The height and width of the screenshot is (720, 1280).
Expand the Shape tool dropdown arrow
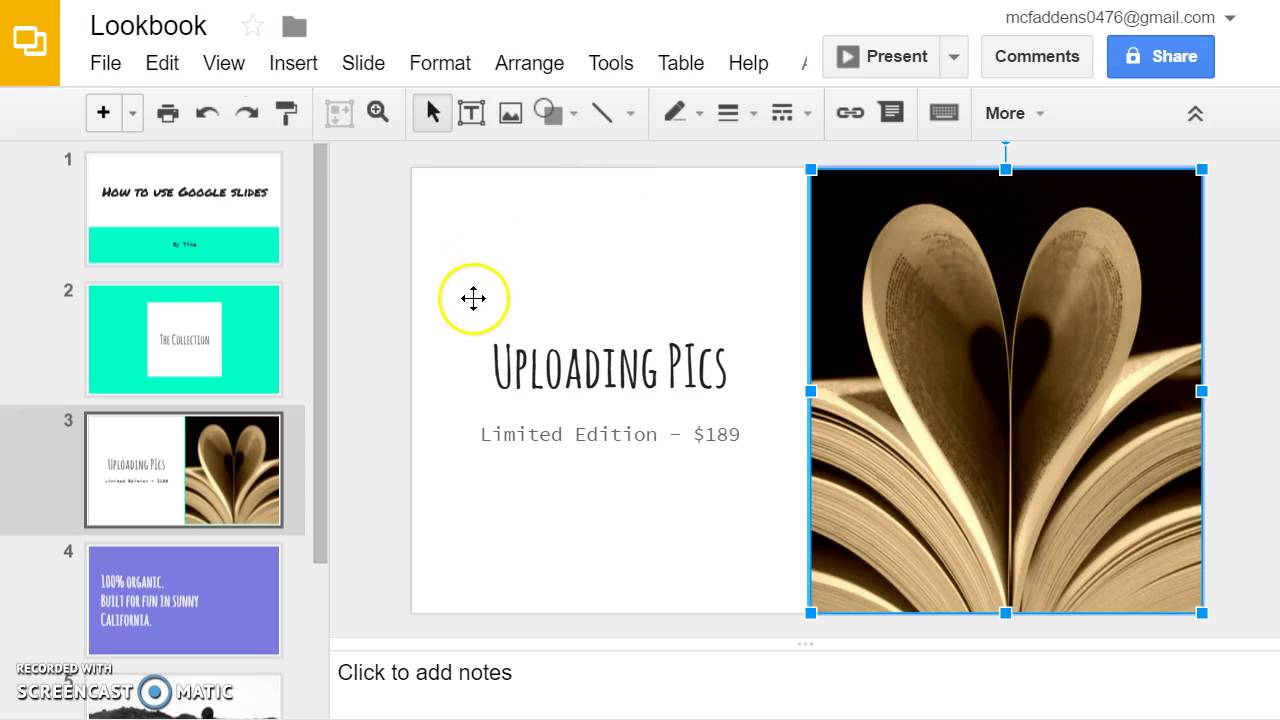click(x=574, y=114)
